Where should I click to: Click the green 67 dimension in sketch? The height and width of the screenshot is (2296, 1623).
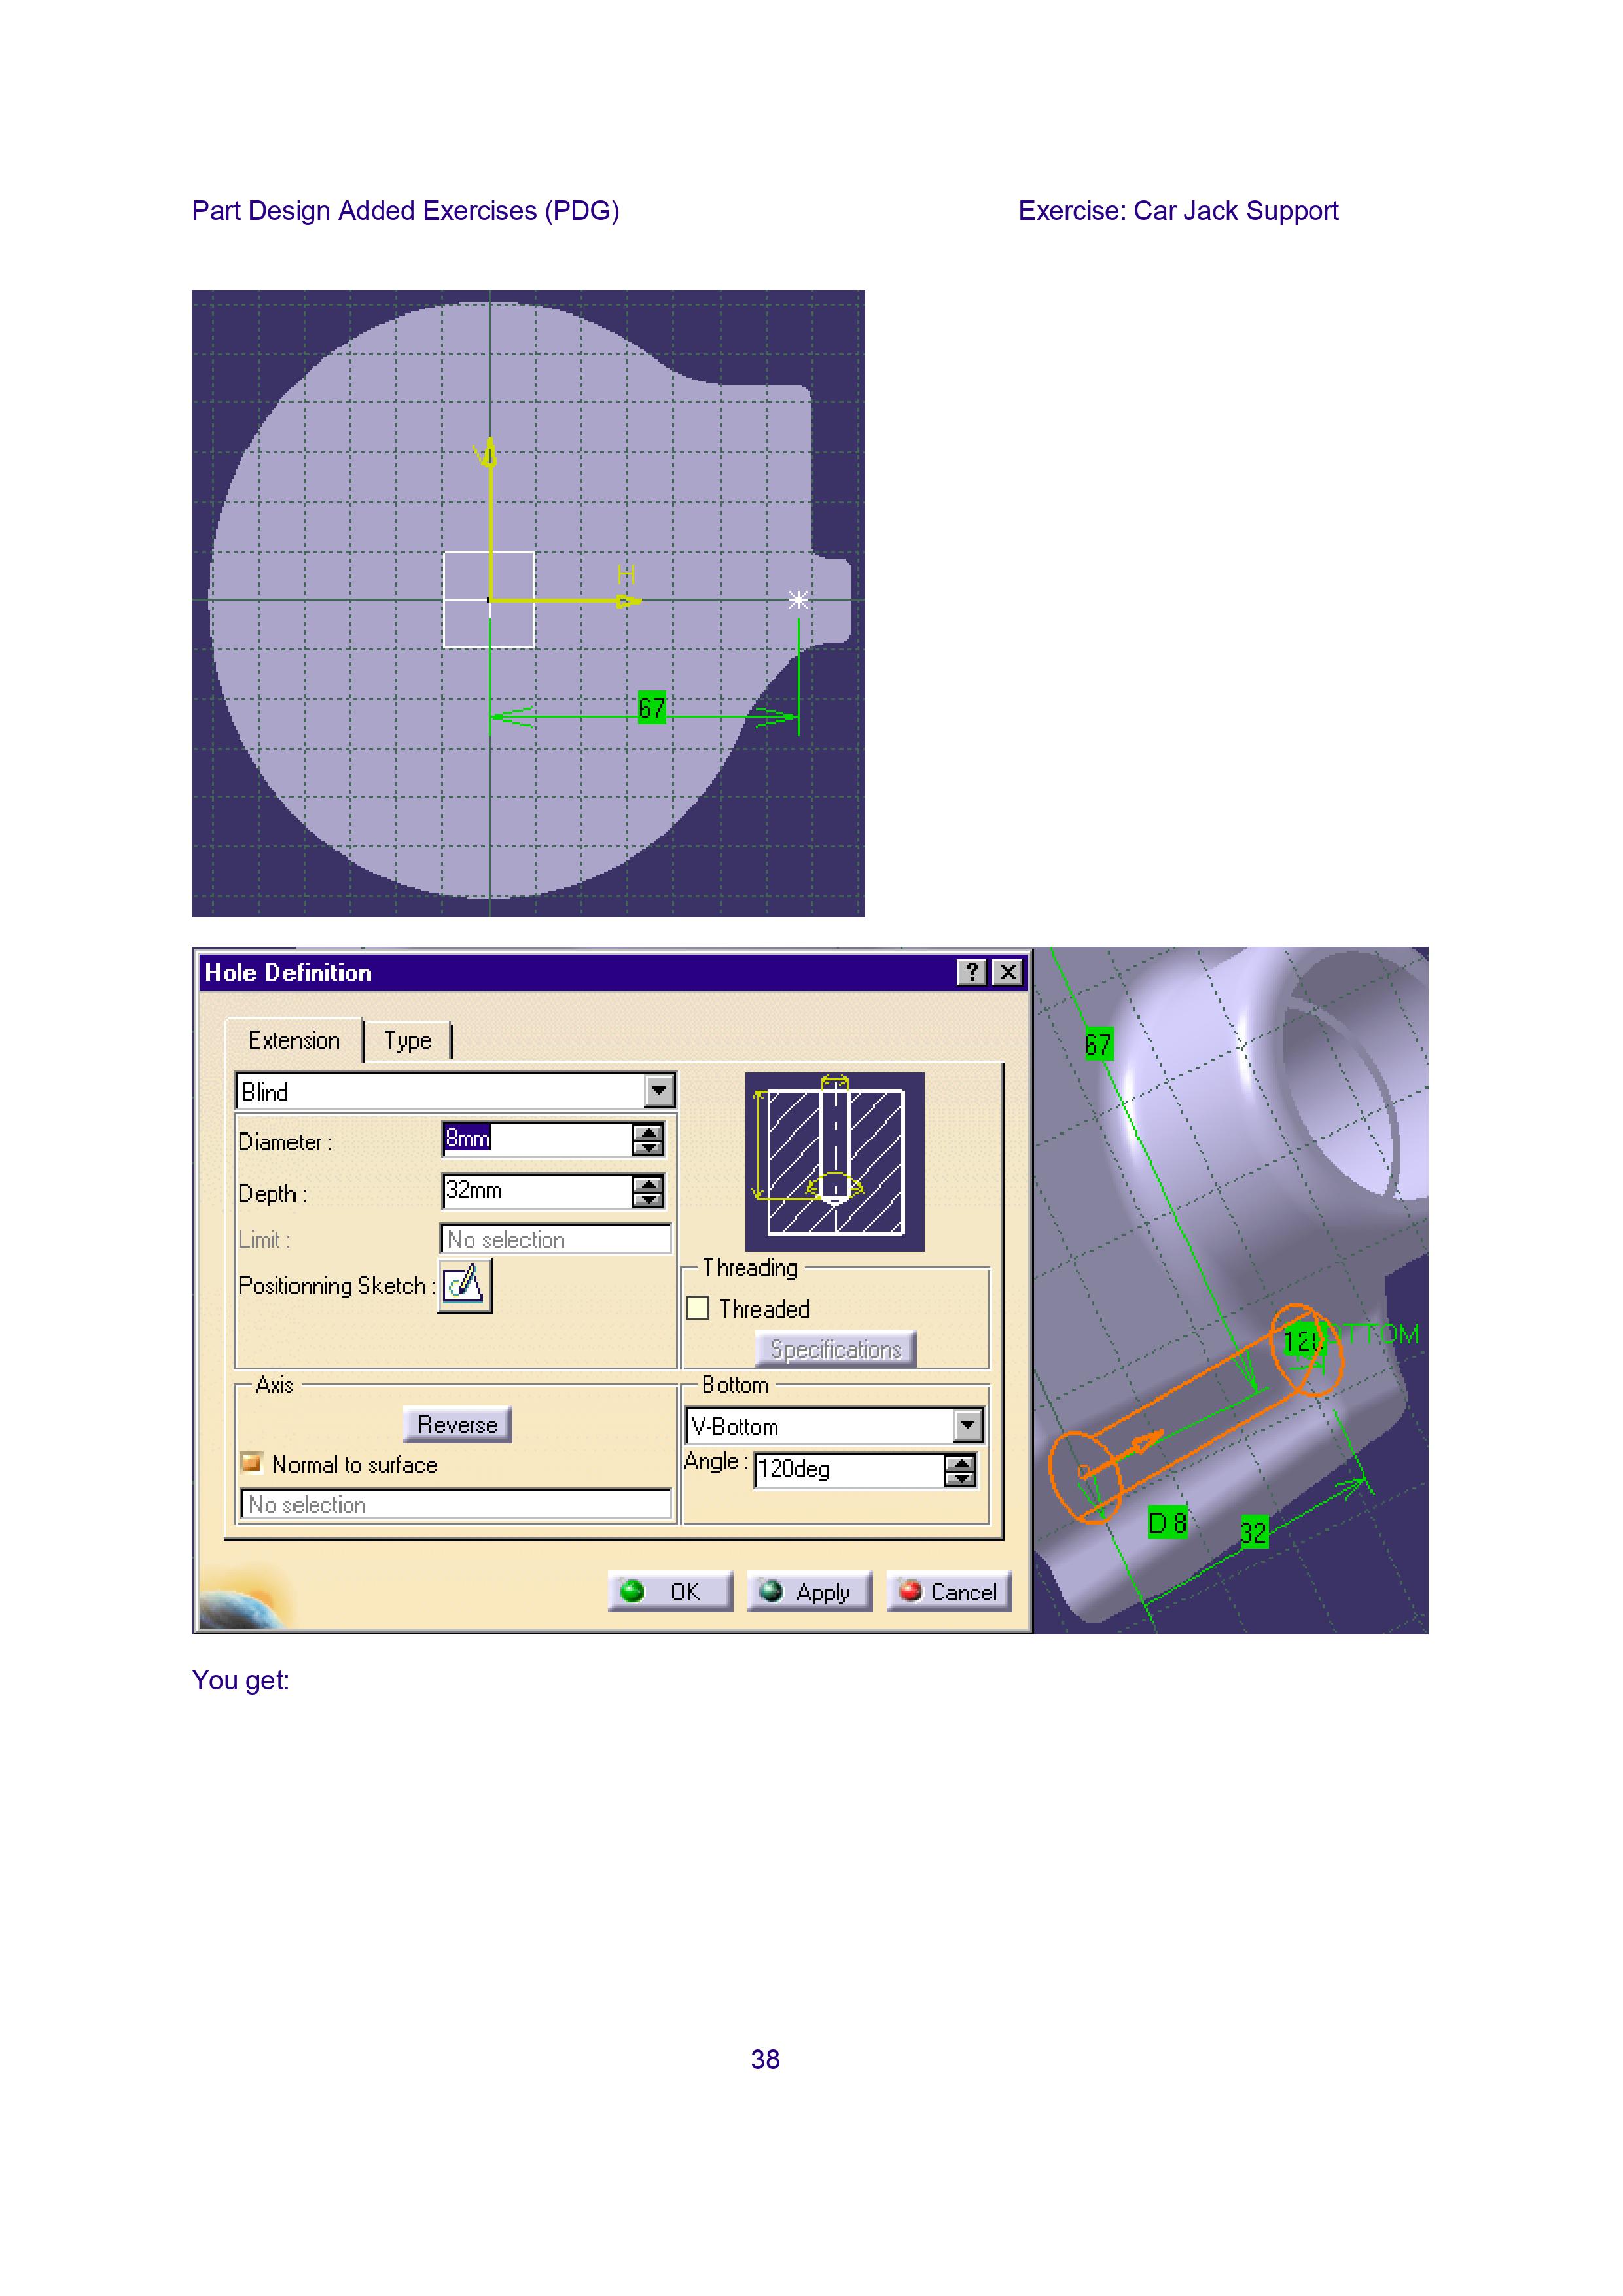pos(651,708)
